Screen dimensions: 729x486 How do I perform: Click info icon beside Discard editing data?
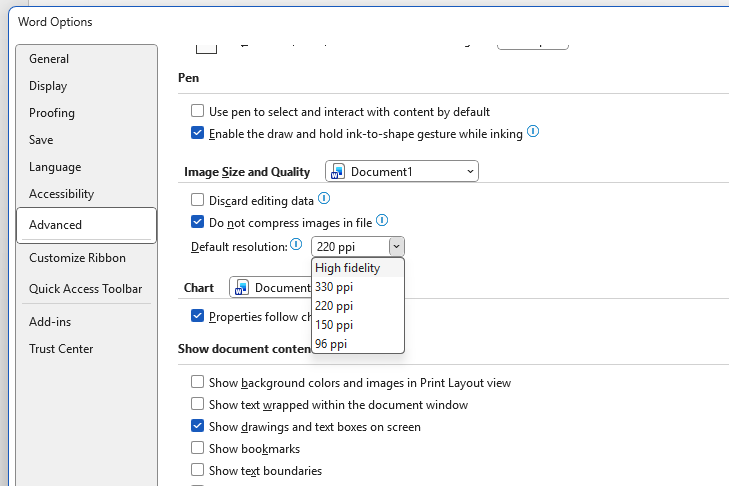(323, 200)
